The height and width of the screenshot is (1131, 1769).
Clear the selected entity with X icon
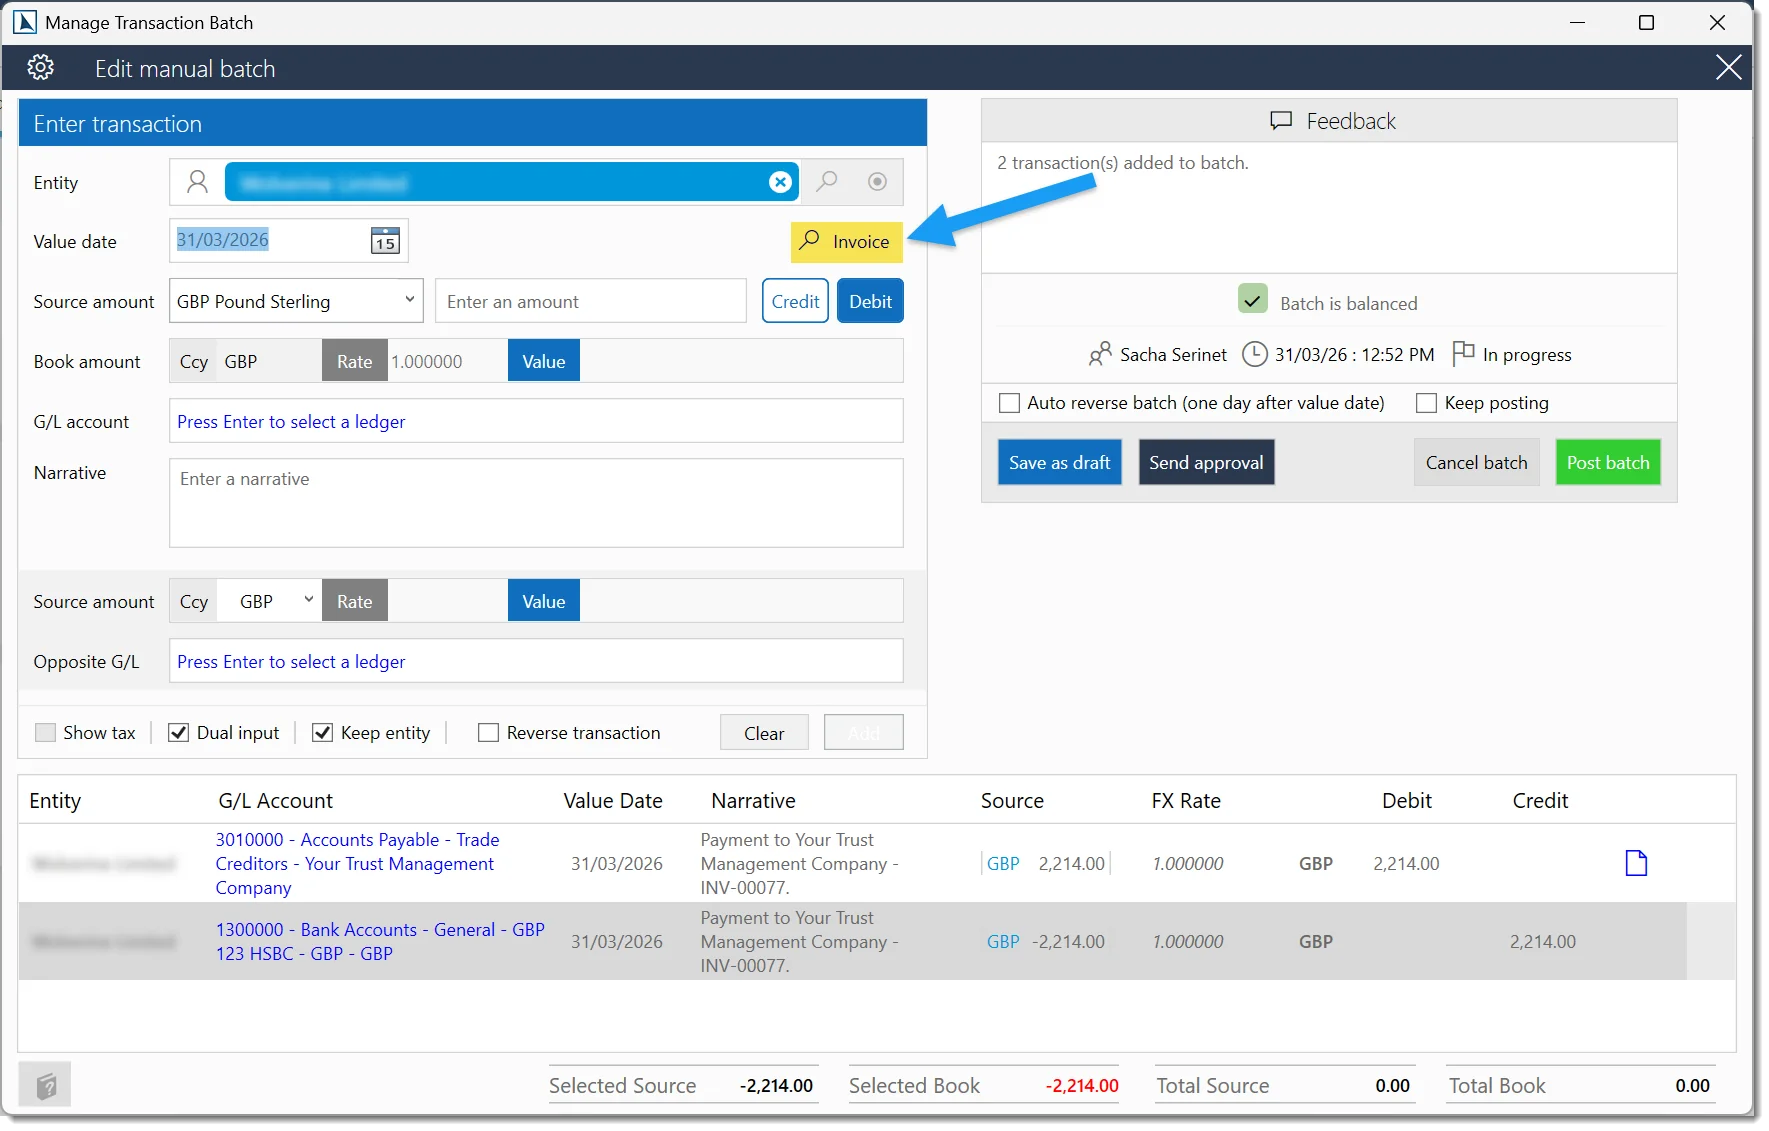(x=780, y=182)
